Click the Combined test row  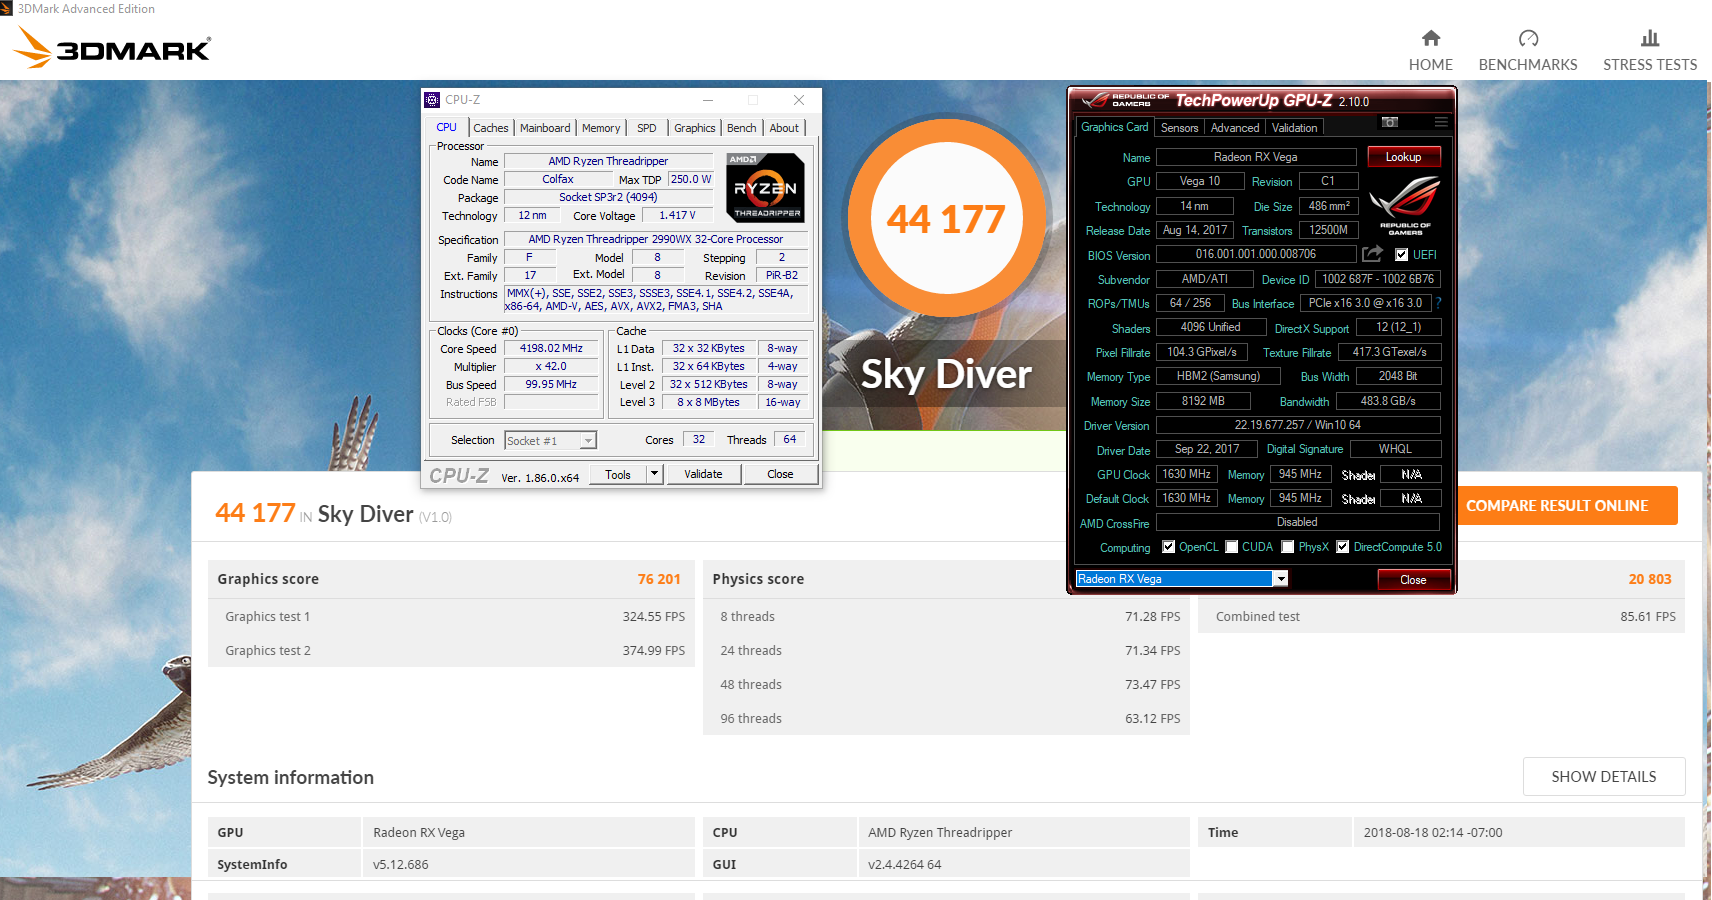[x=1442, y=617]
